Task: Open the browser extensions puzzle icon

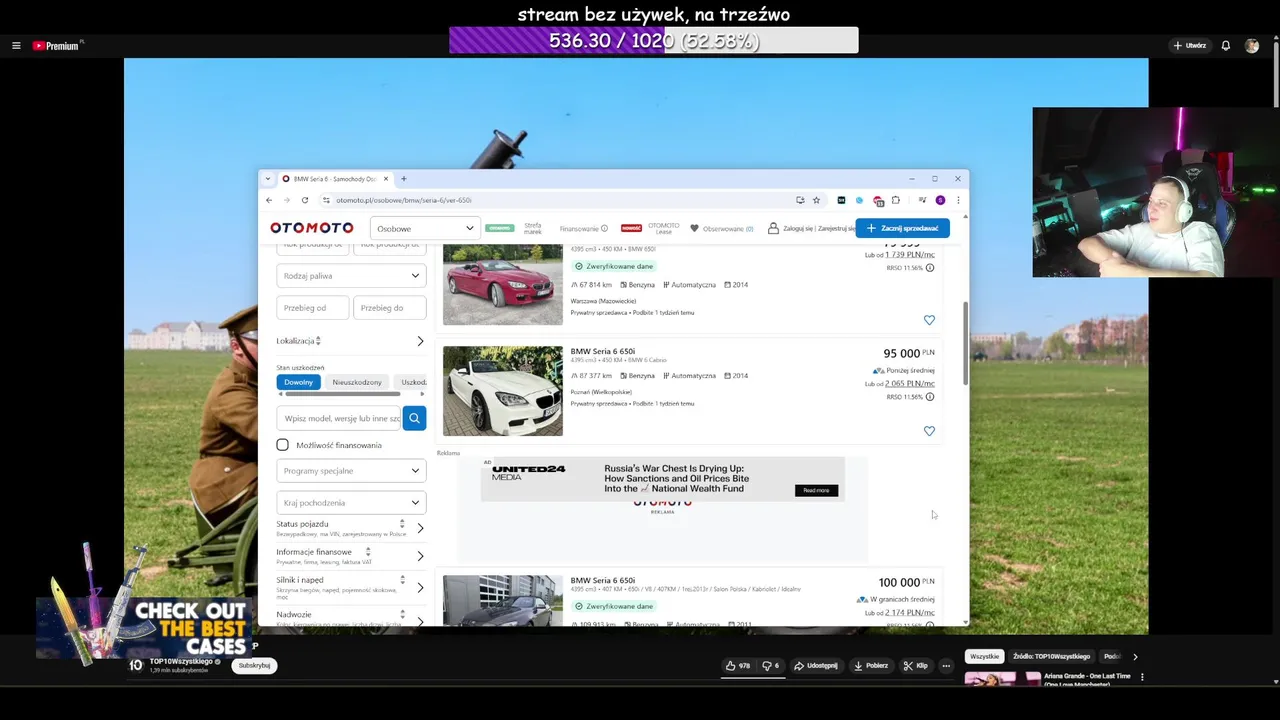Action: point(896,200)
